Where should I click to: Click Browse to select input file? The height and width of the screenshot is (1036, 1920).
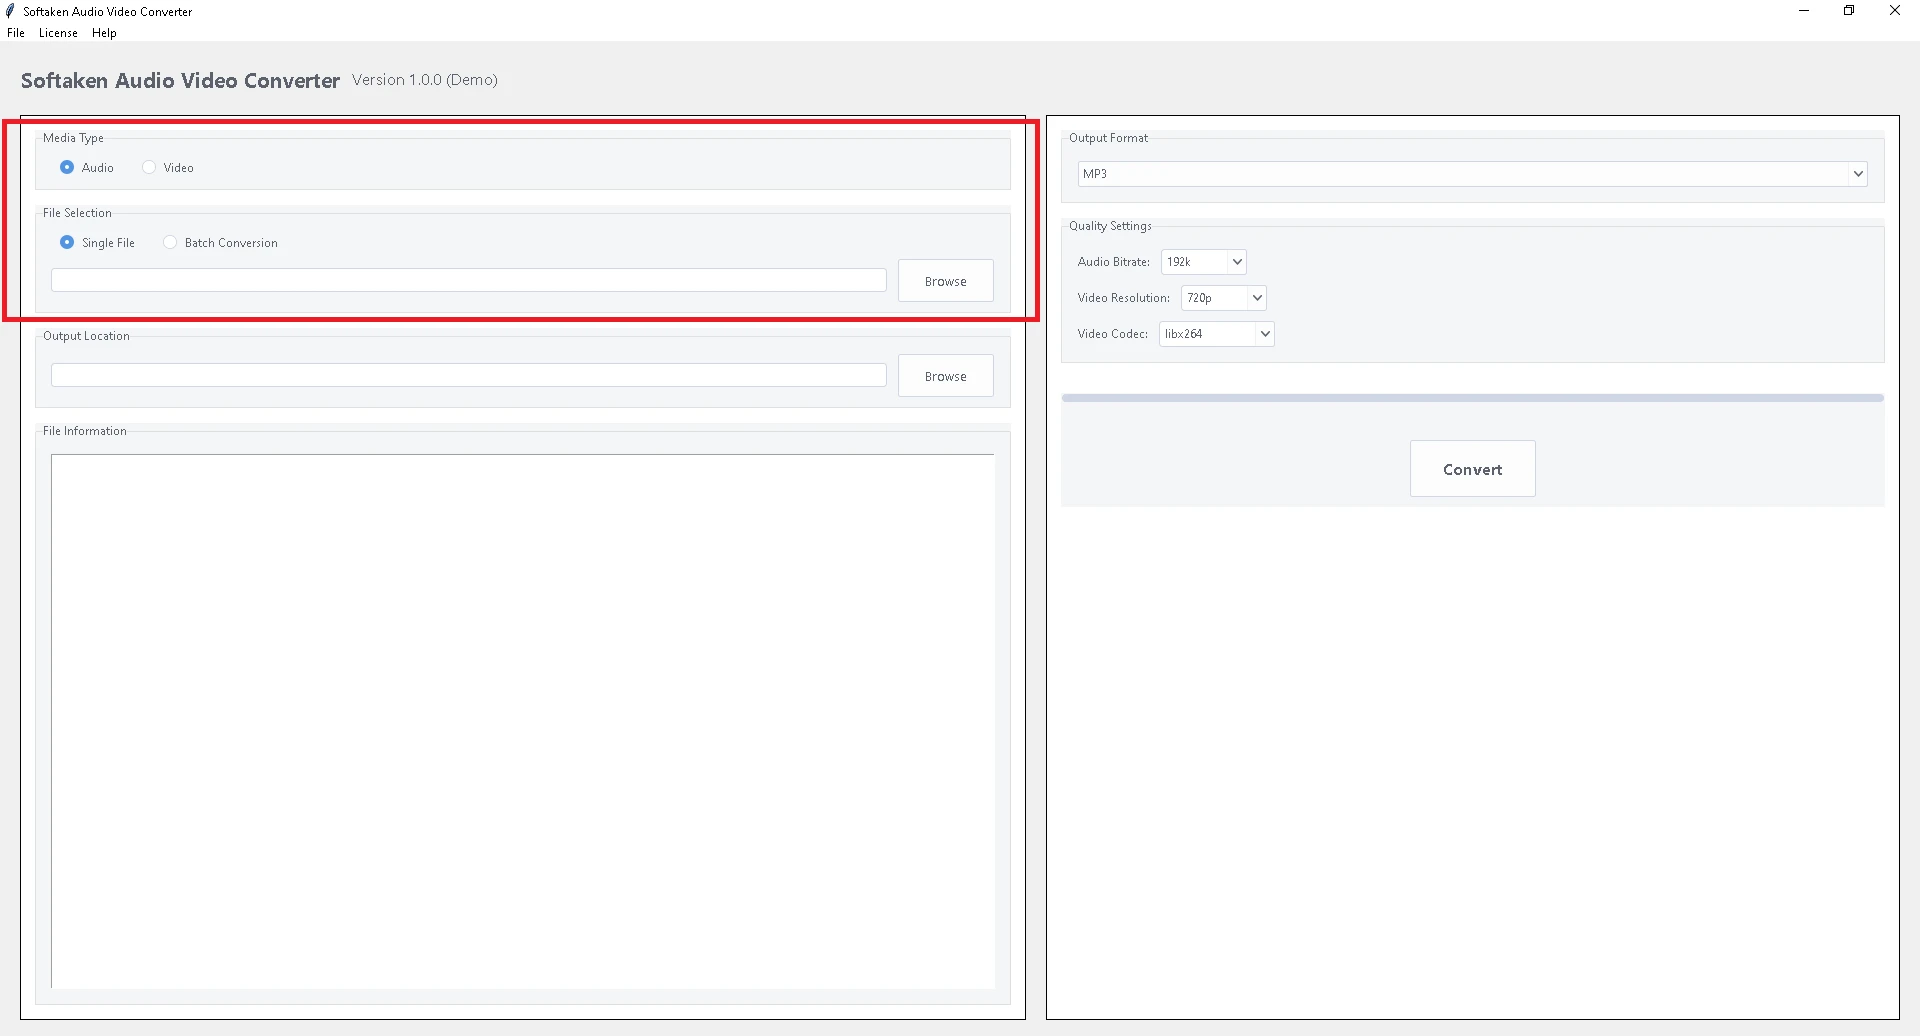[945, 280]
